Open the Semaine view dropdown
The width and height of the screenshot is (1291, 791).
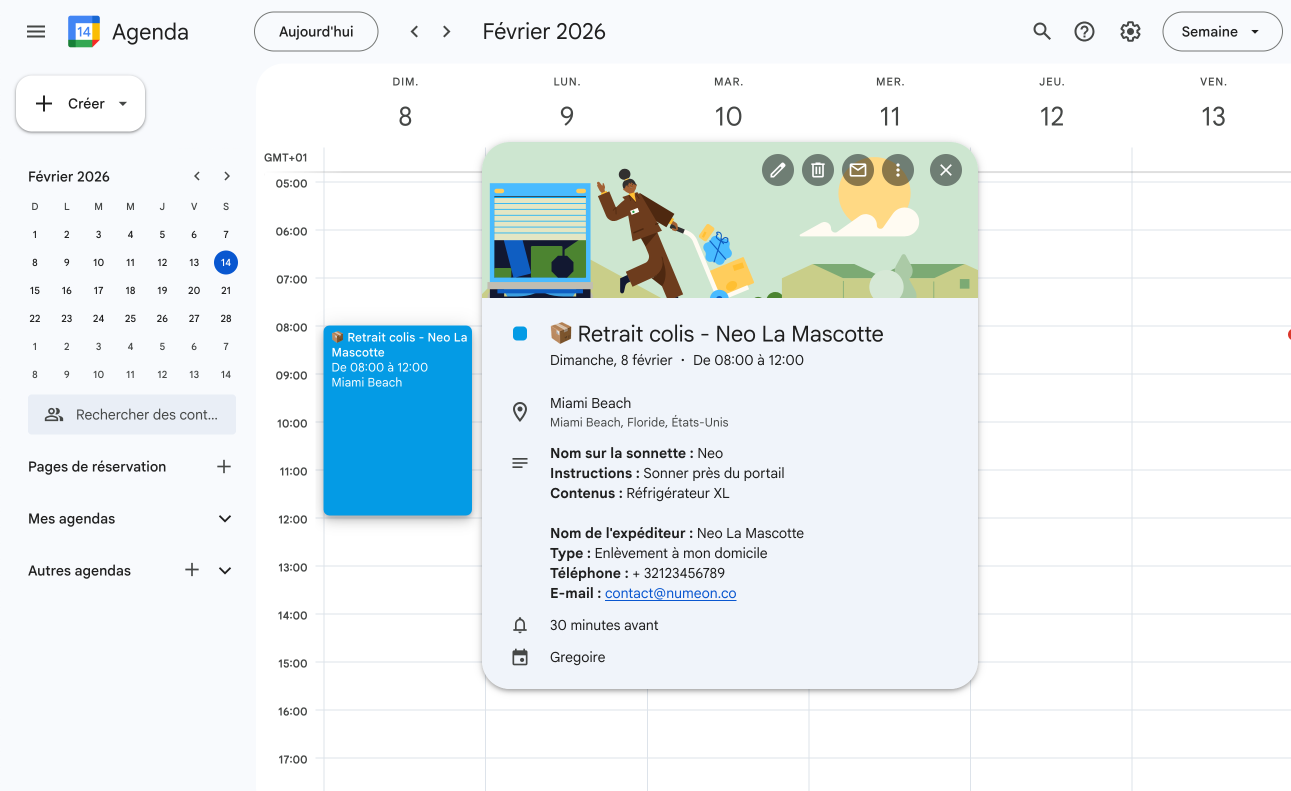click(x=1222, y=32)
